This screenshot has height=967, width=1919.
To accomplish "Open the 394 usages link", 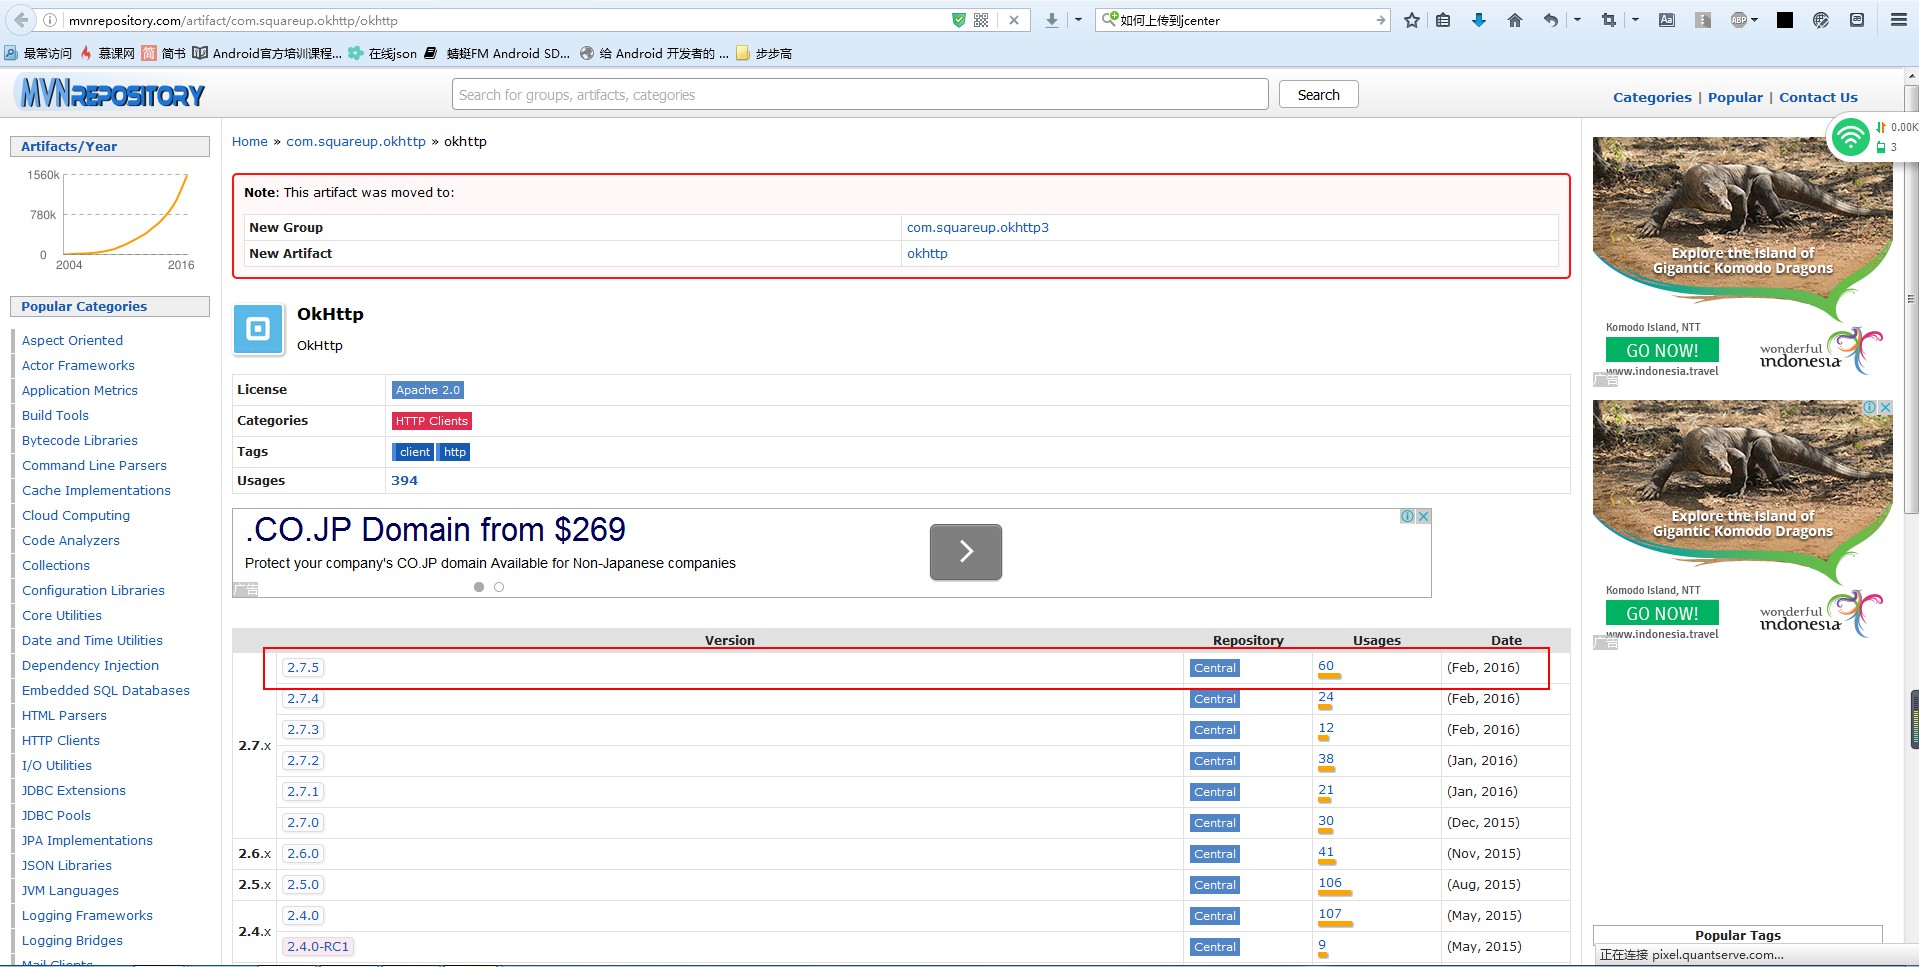I will (x=404, y=480).
